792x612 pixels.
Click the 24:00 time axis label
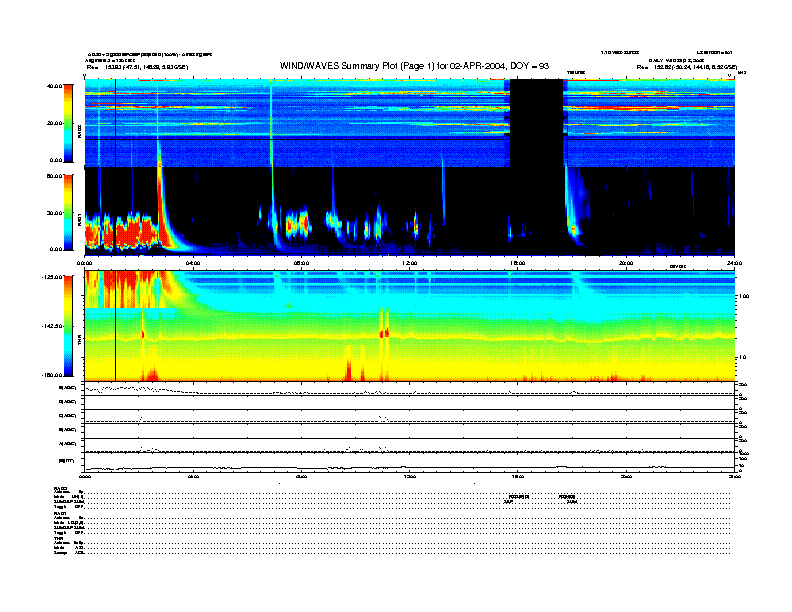[733, 263]
